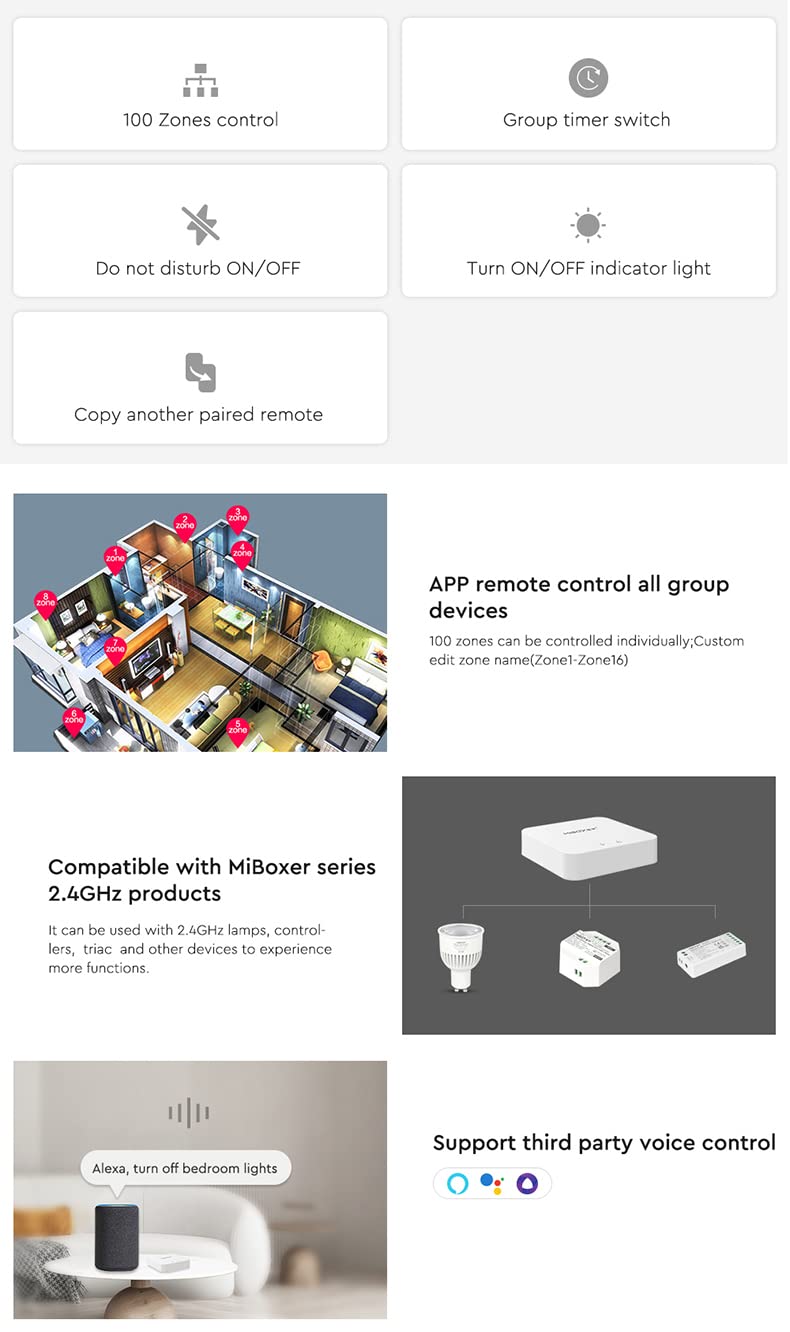Click the 100 Zones control hierarchy icon
Image resolution: width=790 pixels, height=1332 pixels.
click(200, 80)
